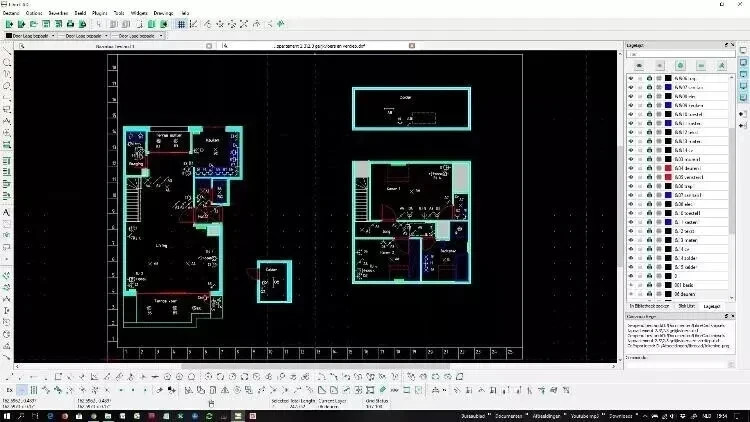Toggle Exclusive Snap 'Ex' button
This screenshot has height=422, width=750.
pyautogui.click(x=9, y=390)
